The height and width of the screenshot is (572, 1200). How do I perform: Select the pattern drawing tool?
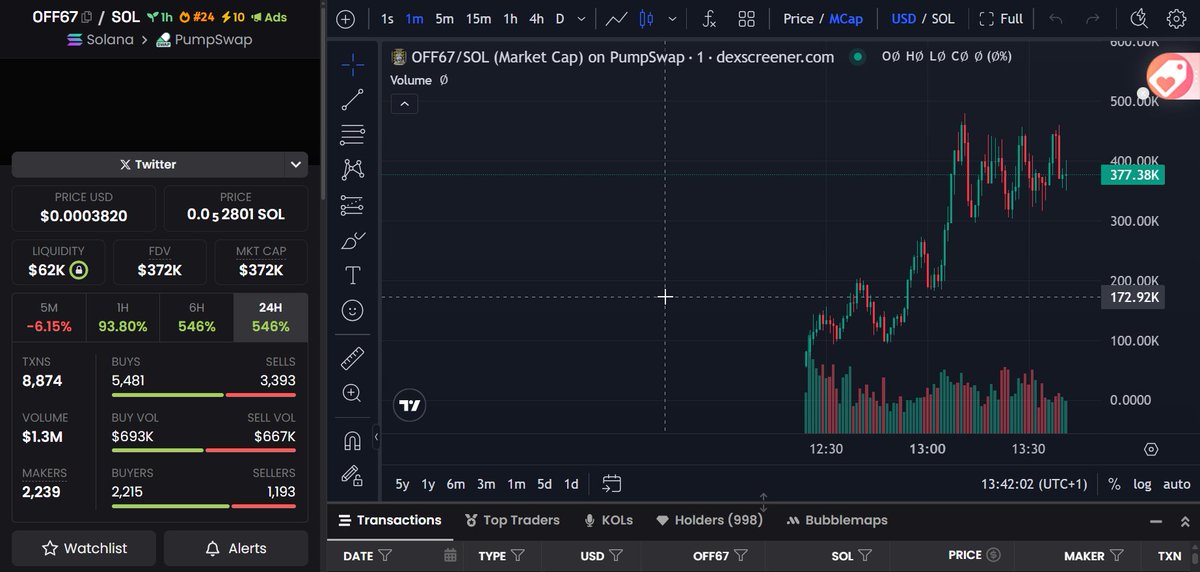pyautogui.click(x=352, y=170)
